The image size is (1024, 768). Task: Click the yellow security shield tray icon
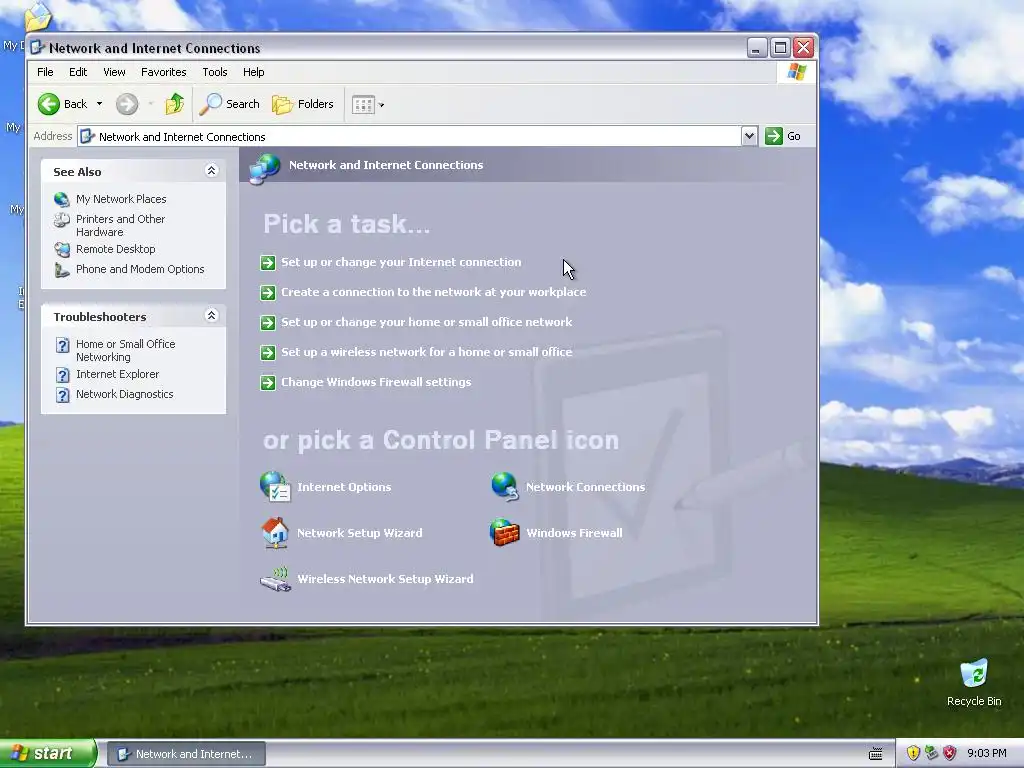pyautogui.click(x=913, y=754)
